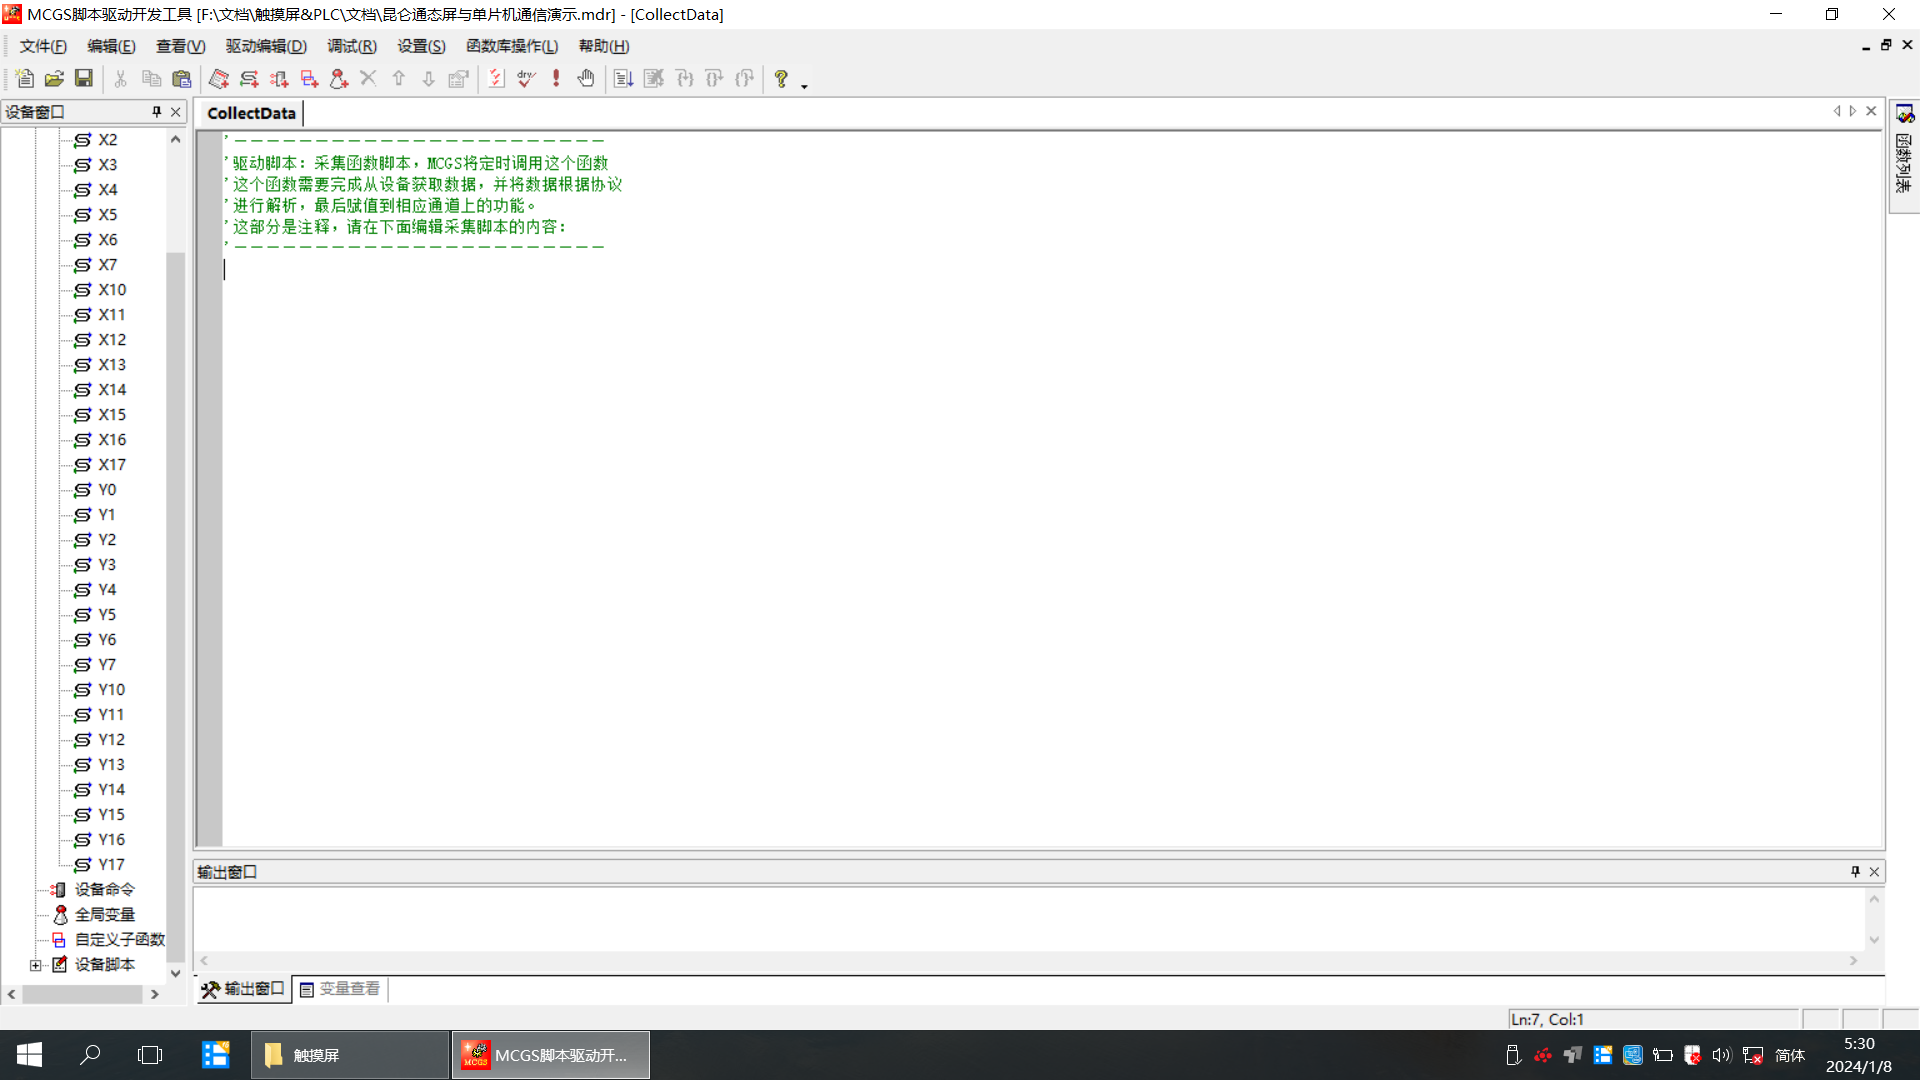Toggle pin on 设备窗口 panel
The height and width of the screenshot is (1080, 1920).
pos(157,112)
